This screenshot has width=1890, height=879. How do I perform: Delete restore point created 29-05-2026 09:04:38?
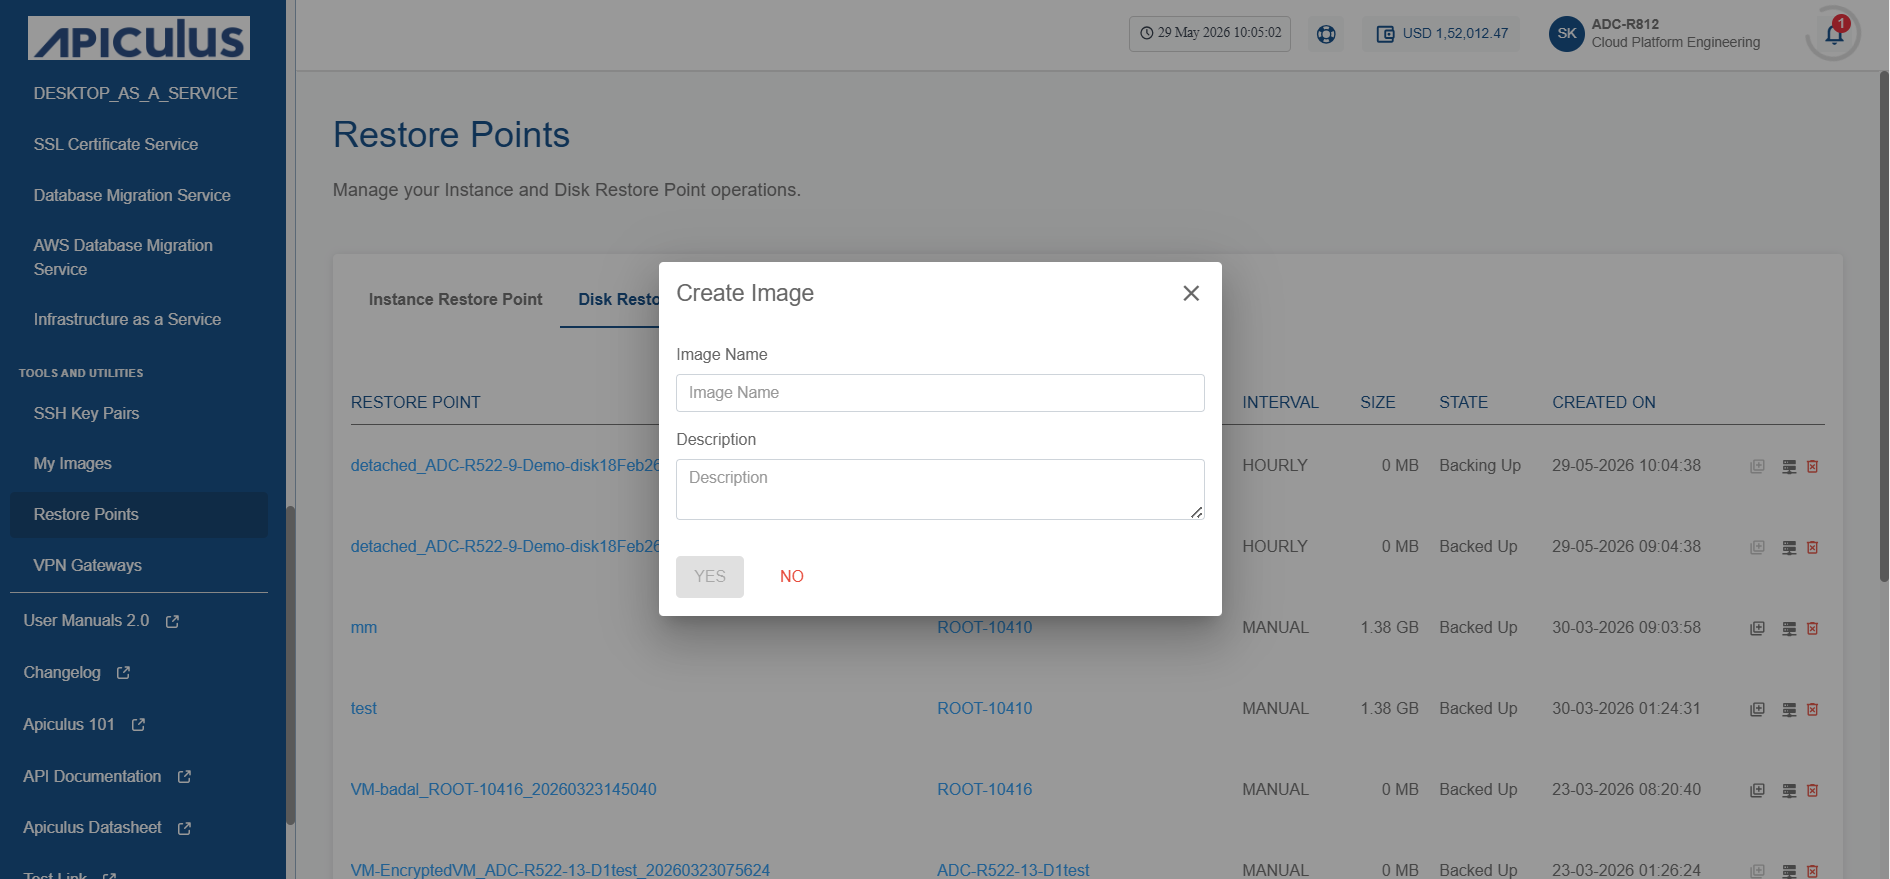pos(1813,548)
